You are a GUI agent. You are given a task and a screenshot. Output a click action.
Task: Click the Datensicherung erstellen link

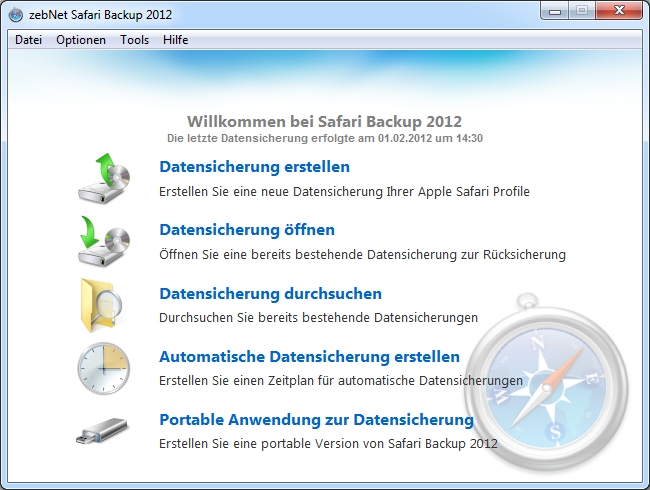(255, 167)
